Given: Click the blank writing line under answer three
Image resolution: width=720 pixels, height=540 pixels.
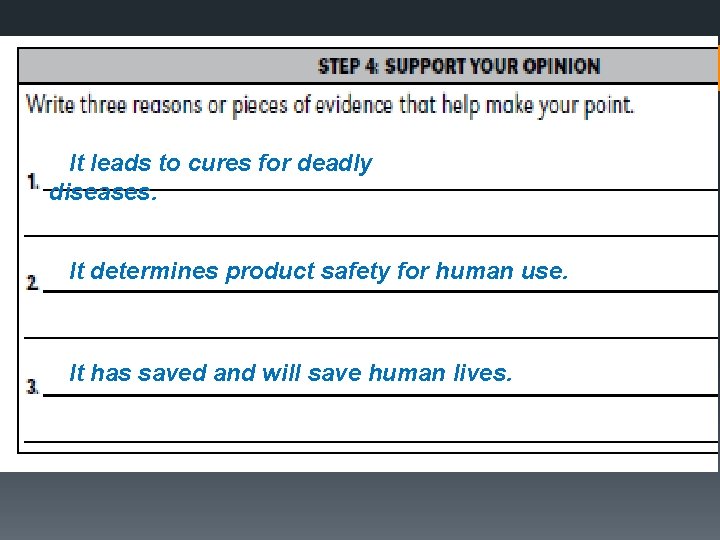Looking at the screenshot, I should point(371,441).
